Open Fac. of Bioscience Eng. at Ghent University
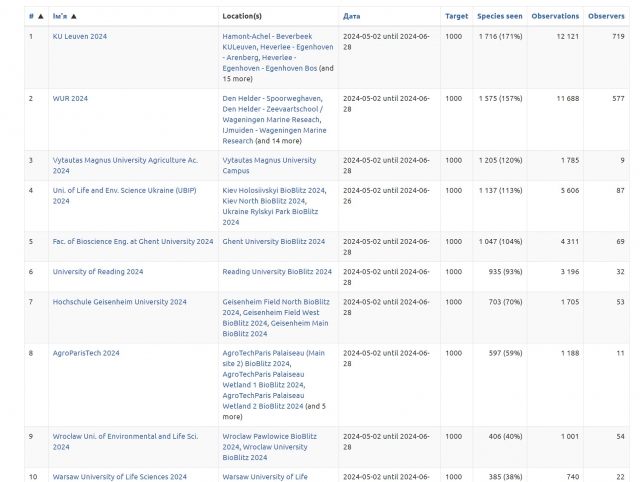 (133, 241)
